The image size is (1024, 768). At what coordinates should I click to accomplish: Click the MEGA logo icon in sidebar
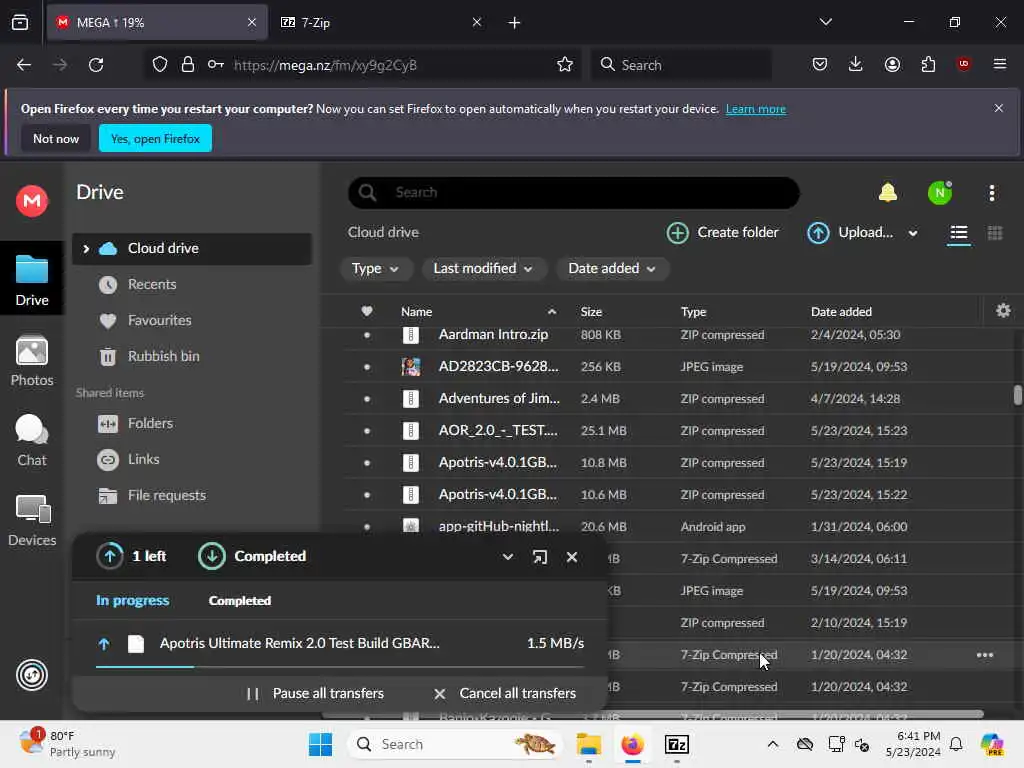click(32, 200)
